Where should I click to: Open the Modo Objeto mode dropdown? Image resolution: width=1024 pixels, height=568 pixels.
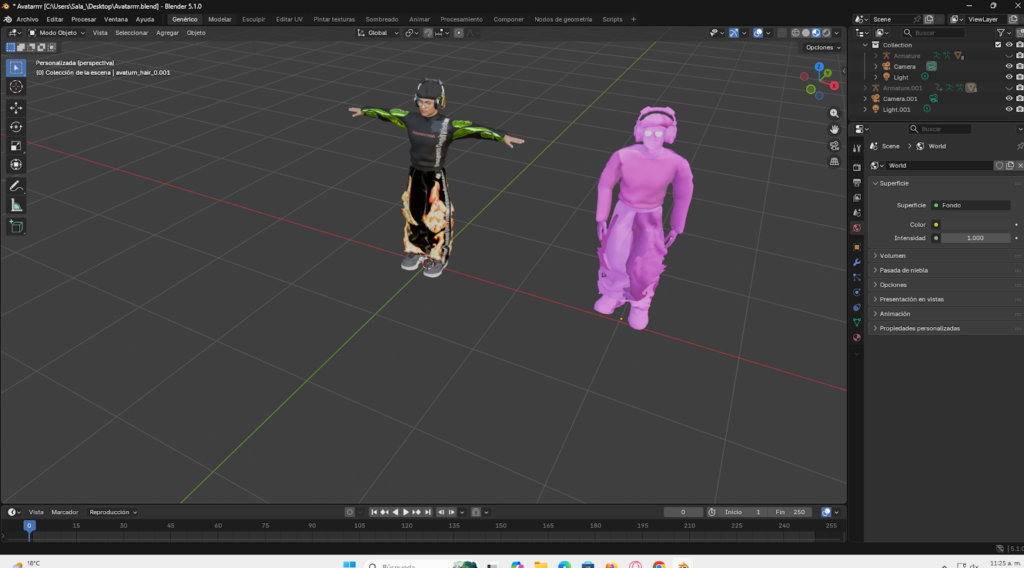pos(57,33)
